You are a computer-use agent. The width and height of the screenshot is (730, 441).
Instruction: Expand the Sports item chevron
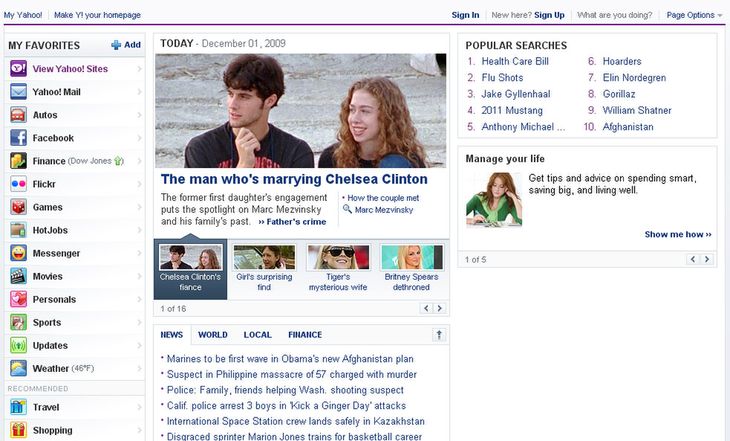pos(139,322)
